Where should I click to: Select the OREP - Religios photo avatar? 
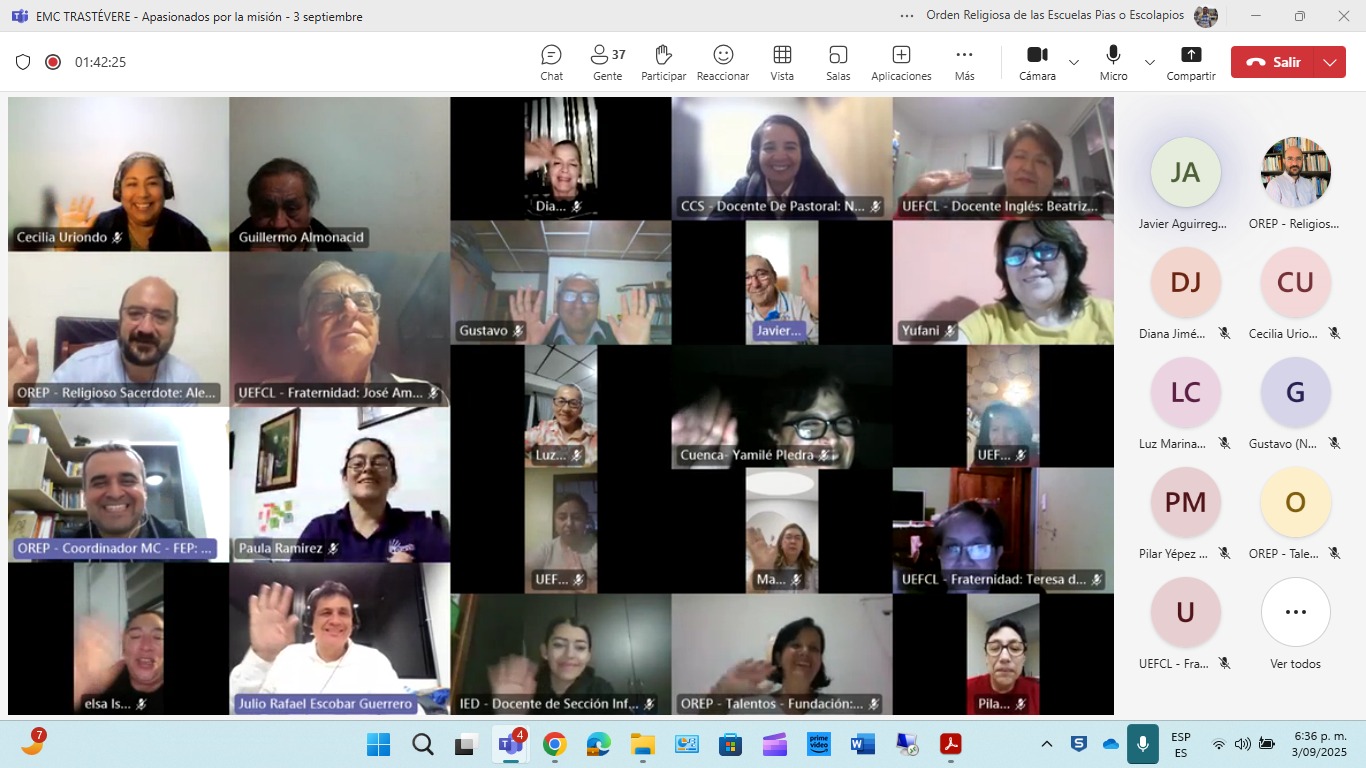coord(1296,172)
